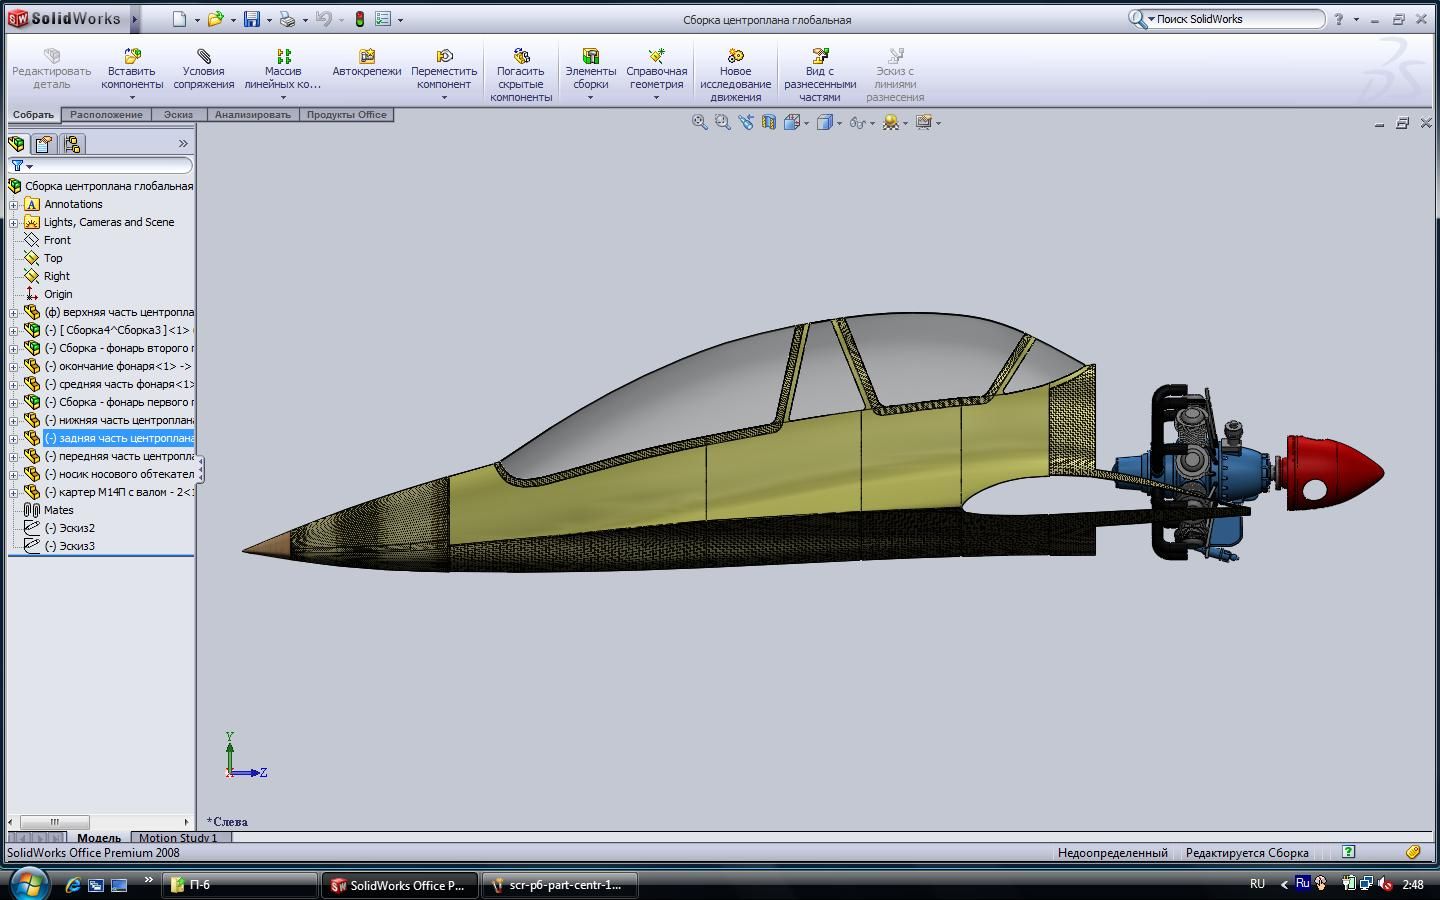Click the Rebuild traffic light icon
Viewport: 1440px width, 900px height.
point(360,19)
